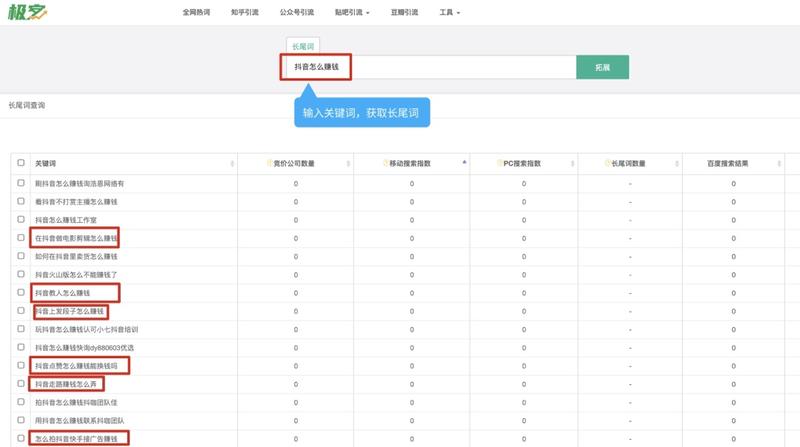Sort by 竞价公司数量 column header
Viewport: 800px width, 447px height.
295,164
